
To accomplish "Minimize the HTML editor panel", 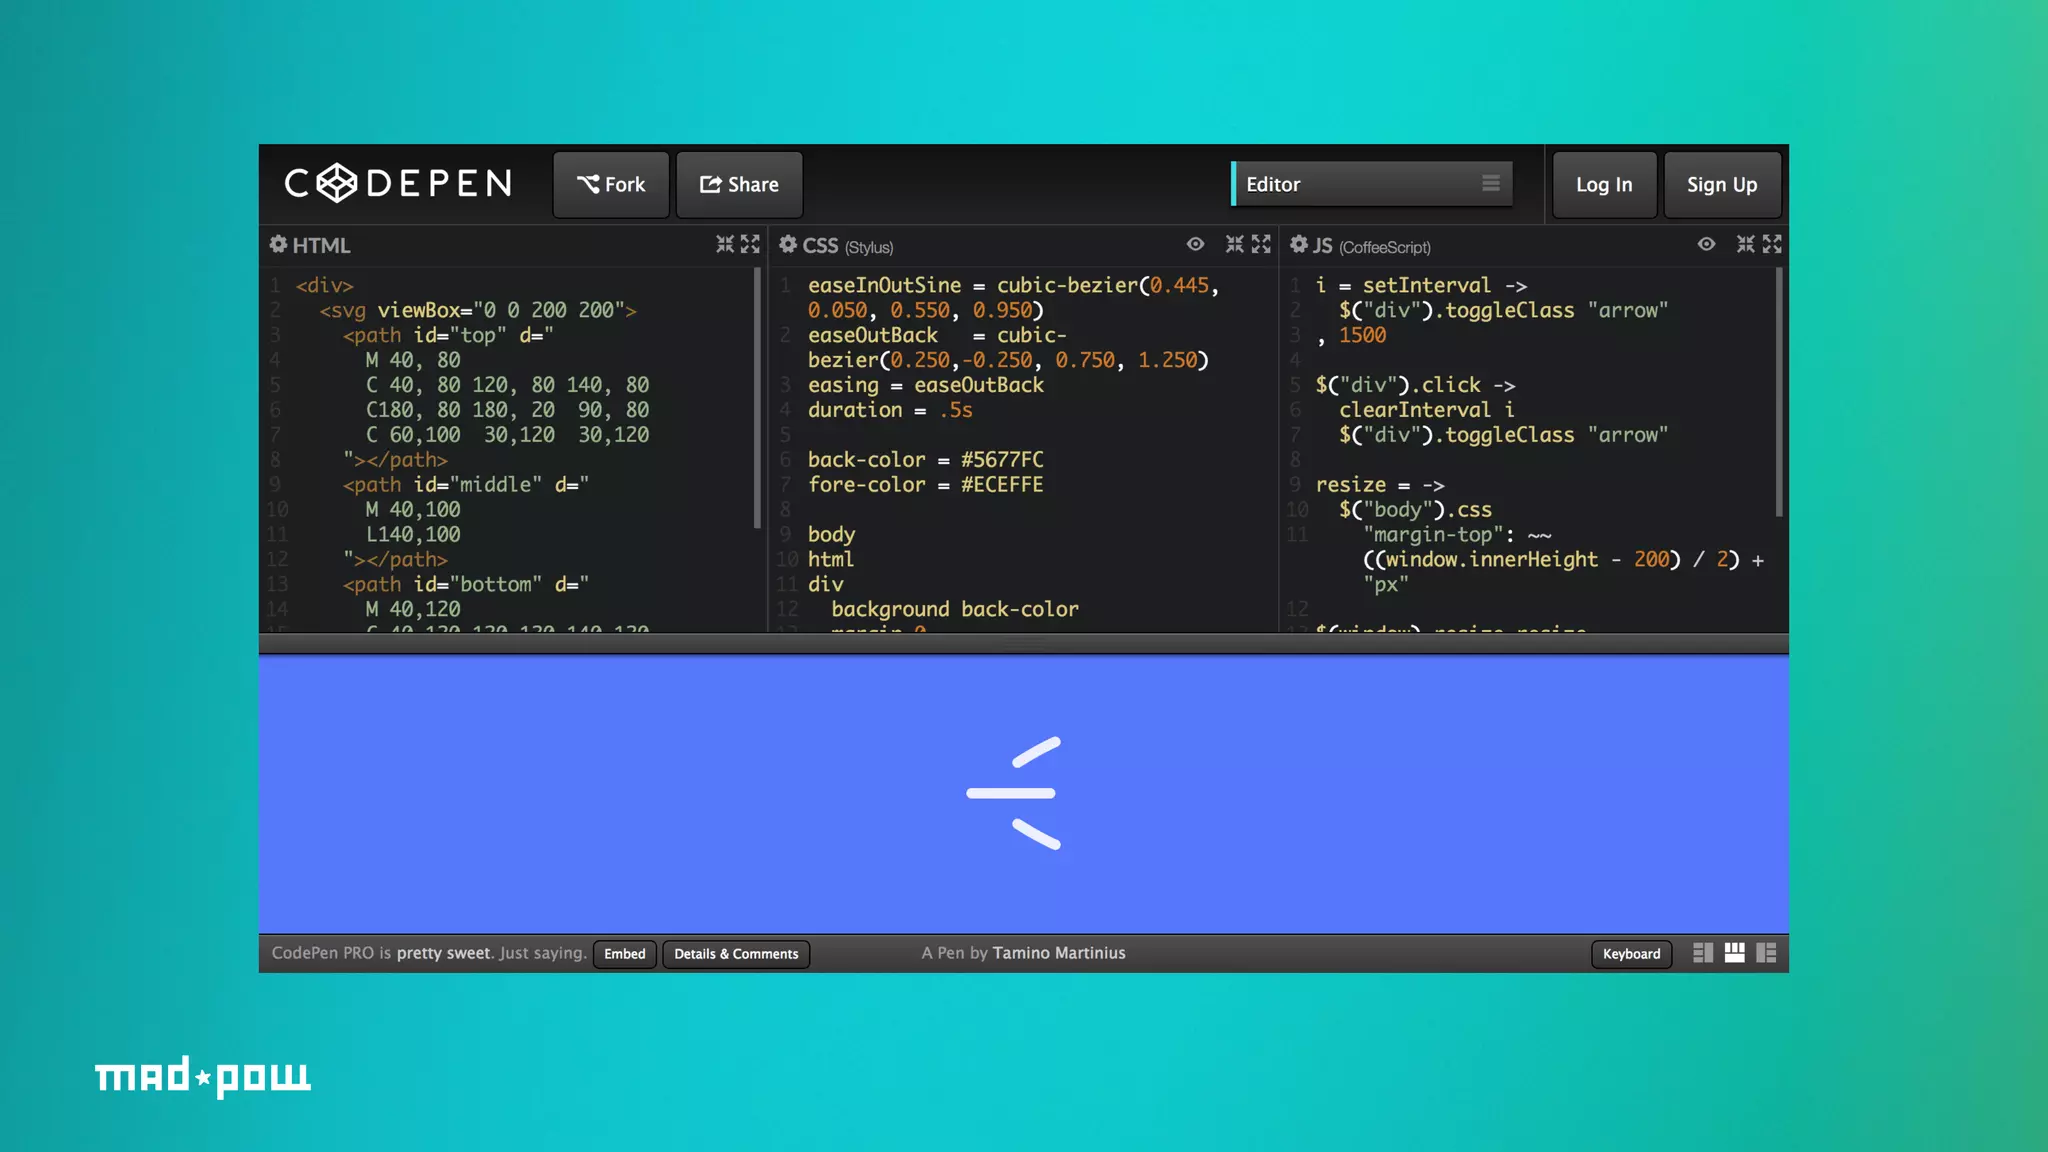I will [x=725, y=244].
